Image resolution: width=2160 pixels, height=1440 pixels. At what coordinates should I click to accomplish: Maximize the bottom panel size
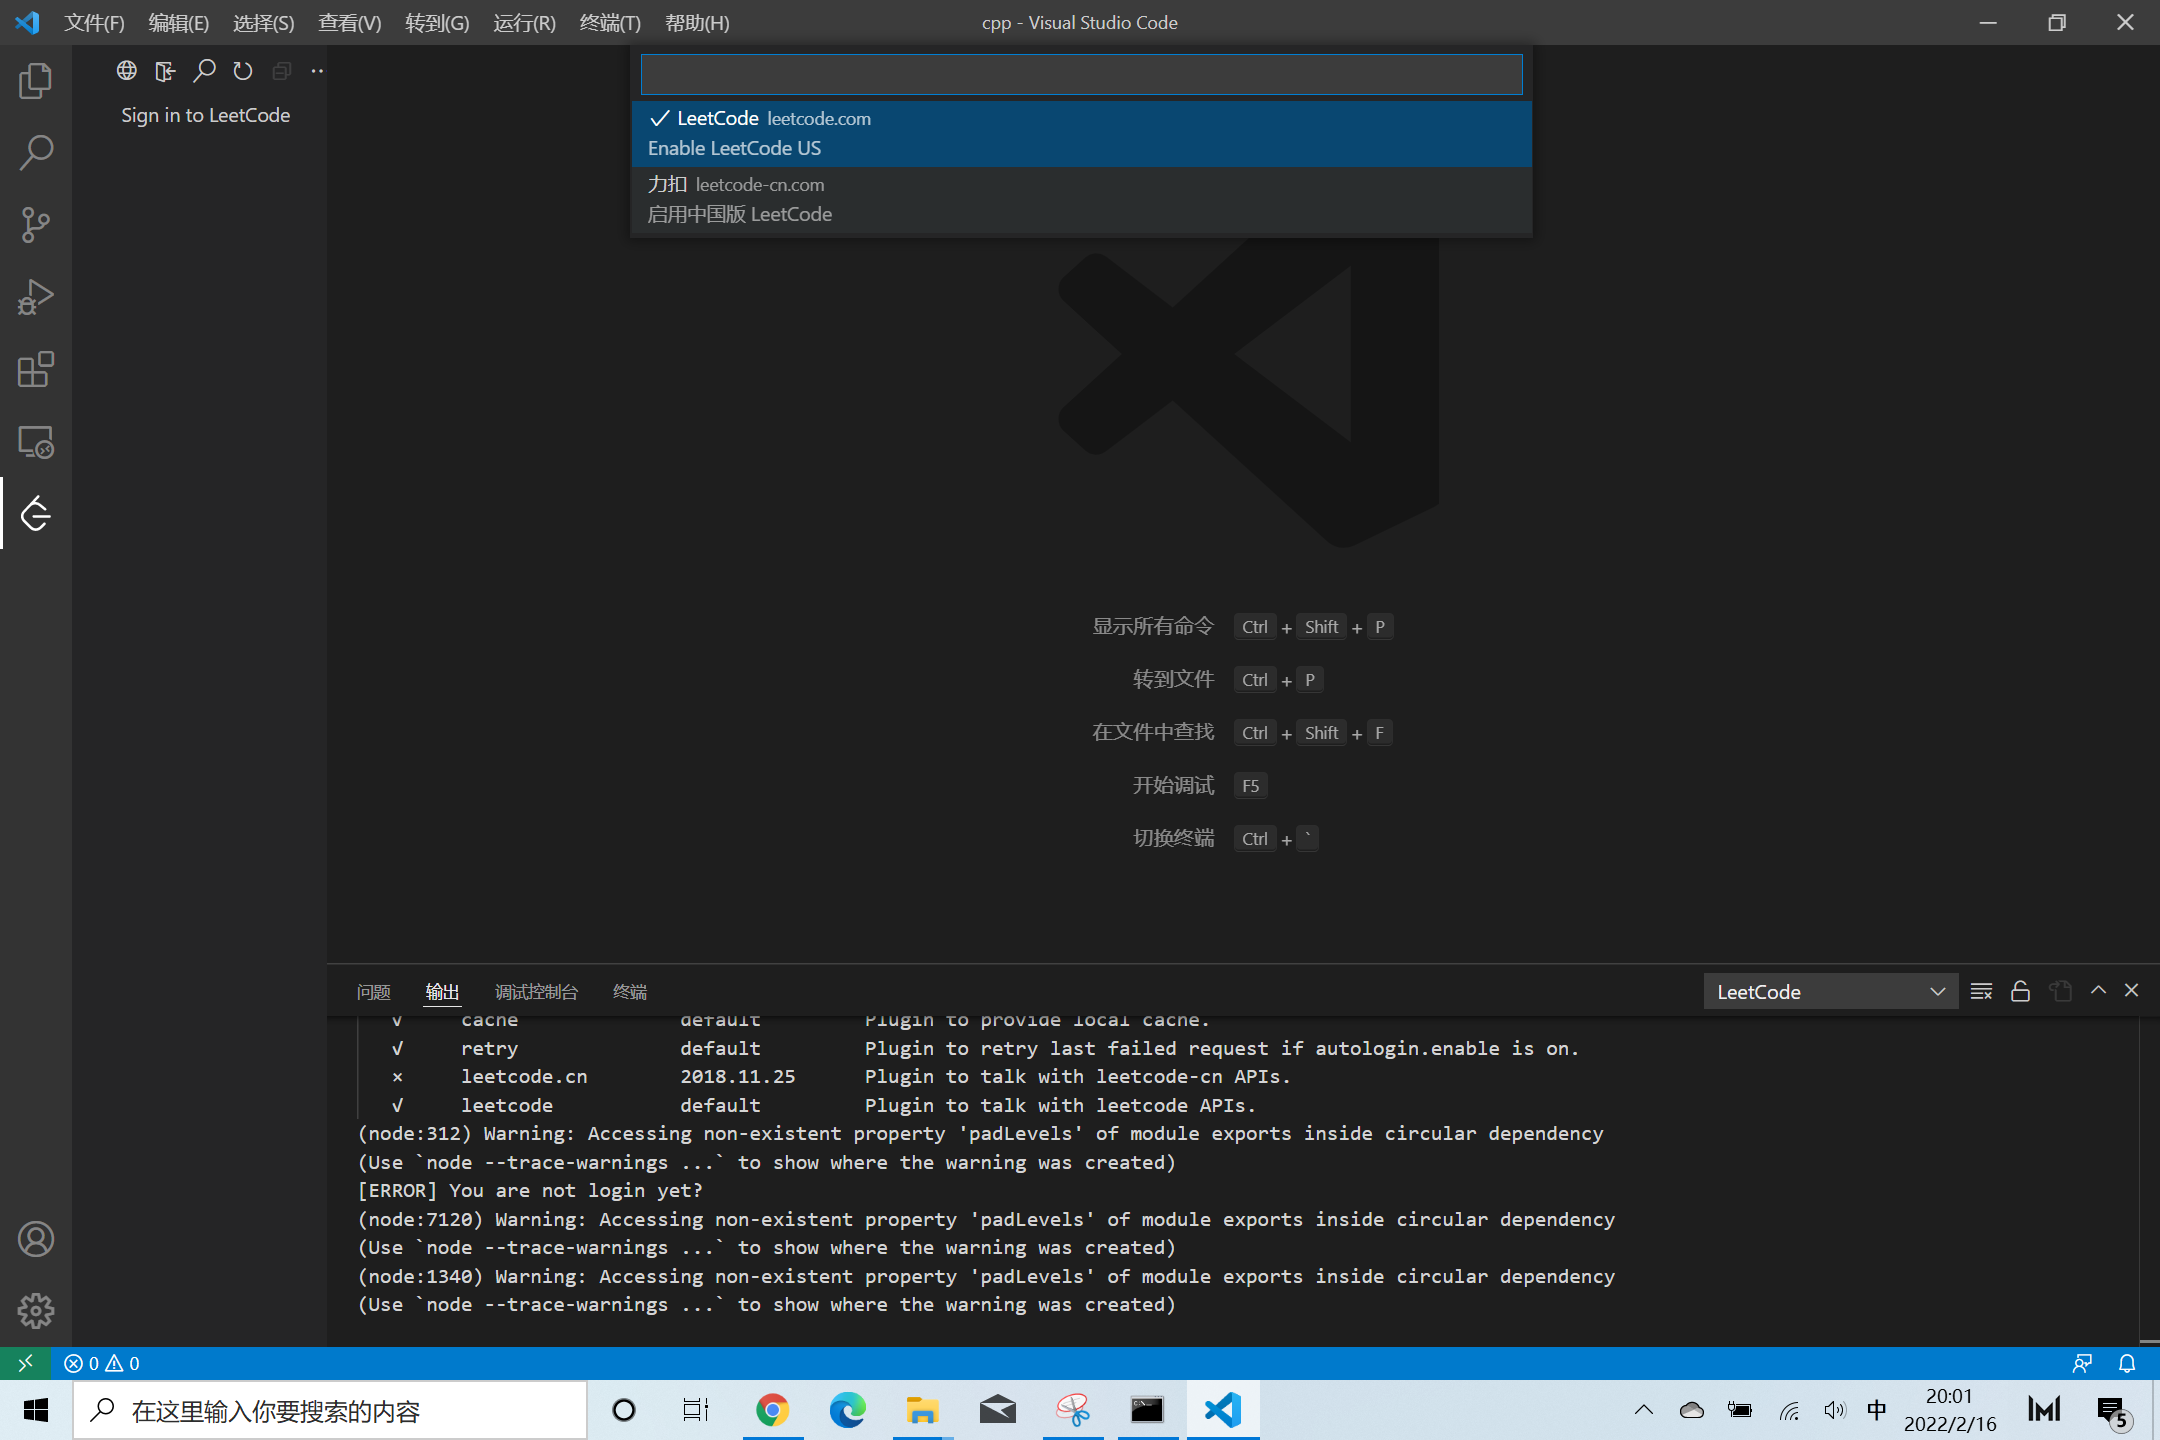click(2098, 990)
